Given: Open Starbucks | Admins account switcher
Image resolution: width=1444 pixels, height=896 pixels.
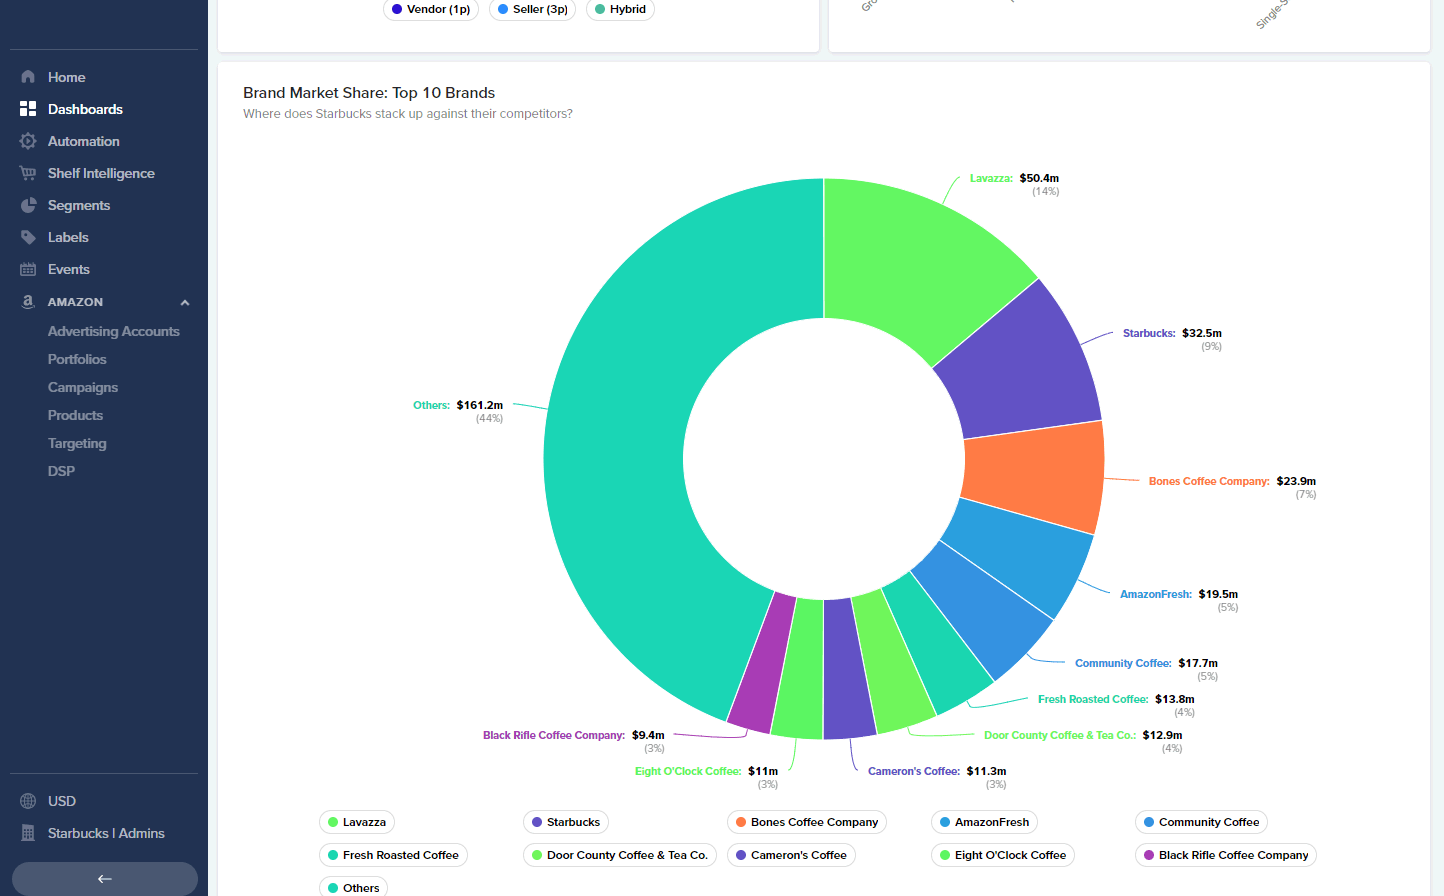Looking at the screenshot, I should [x=105, y=833].
